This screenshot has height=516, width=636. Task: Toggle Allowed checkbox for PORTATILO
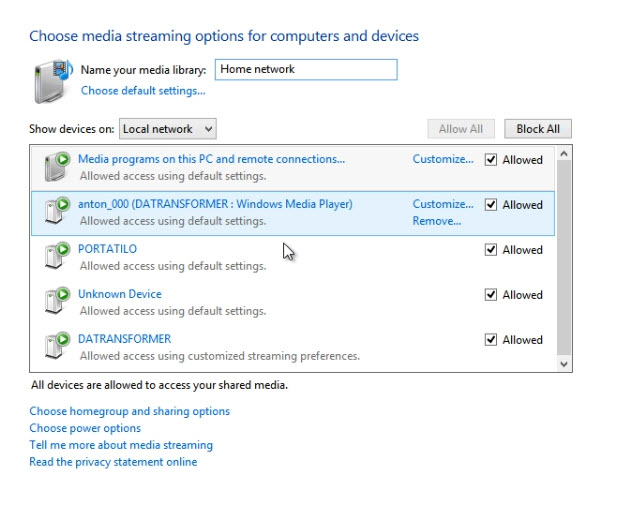(491, 249)
